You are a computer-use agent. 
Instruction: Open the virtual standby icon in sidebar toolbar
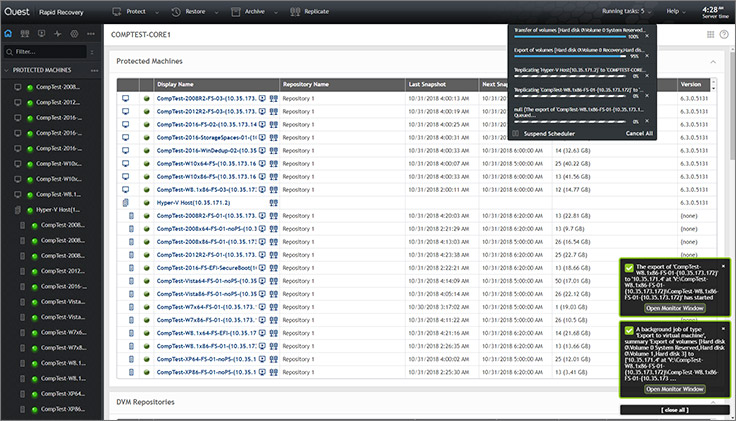(41, 34)
